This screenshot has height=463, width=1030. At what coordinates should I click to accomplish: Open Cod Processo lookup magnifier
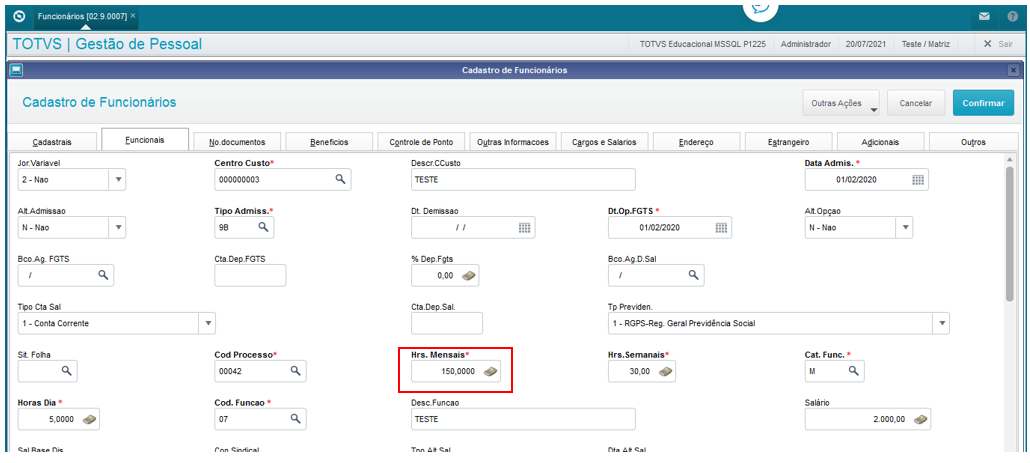click(x=295, y=371)
